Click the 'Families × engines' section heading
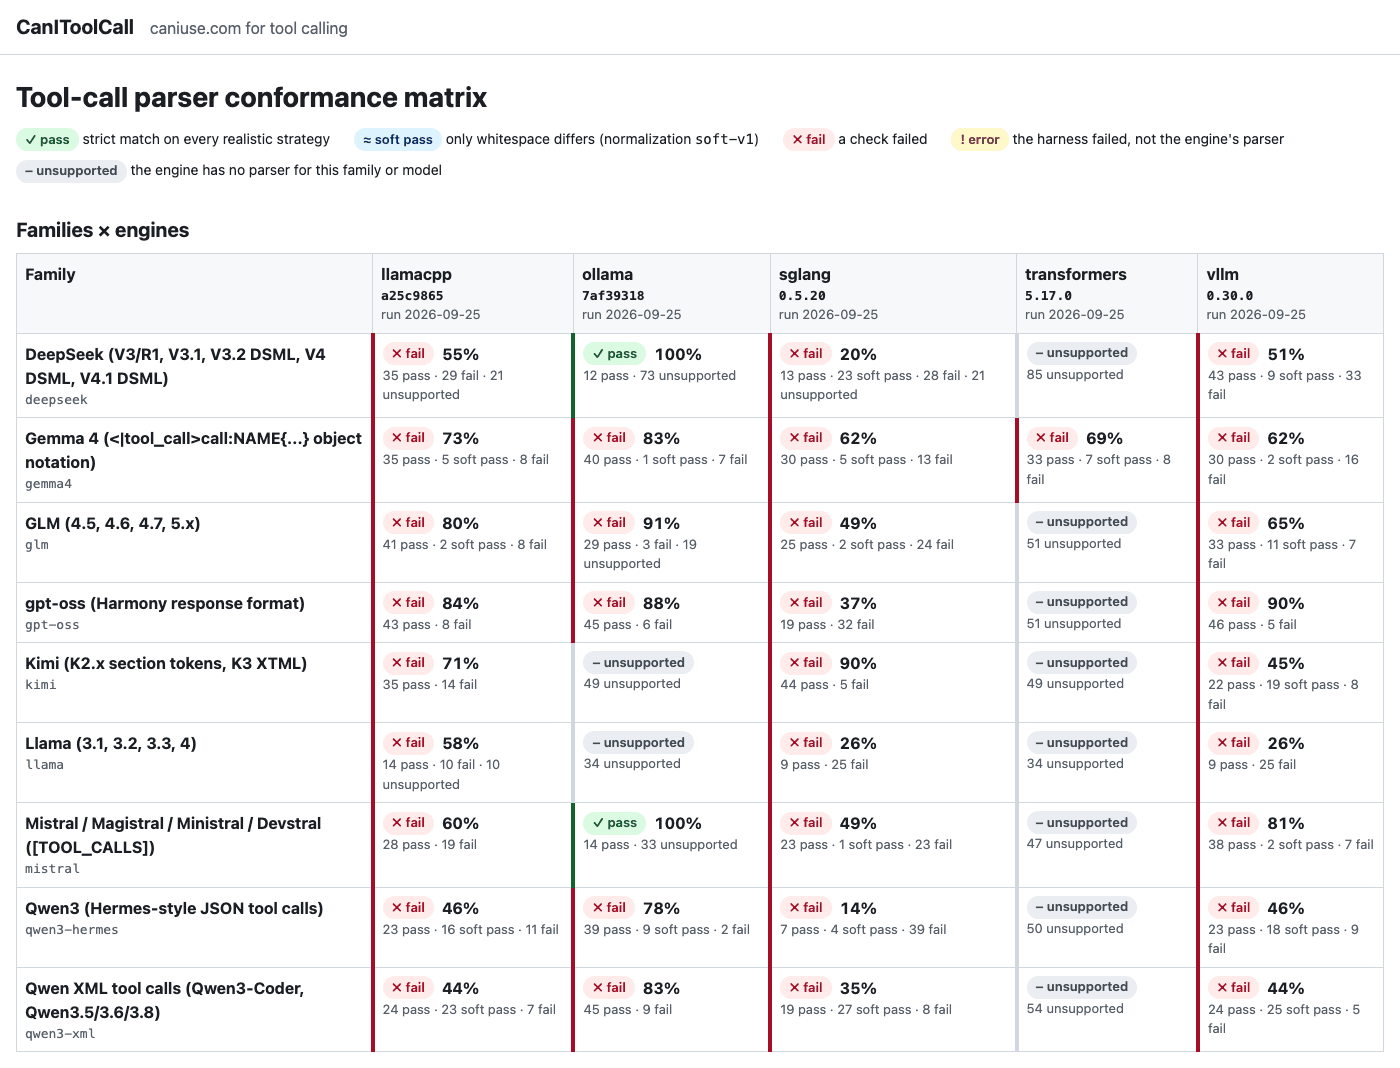This screenshot has width=1400, height=1068. (x=103, y=230)
